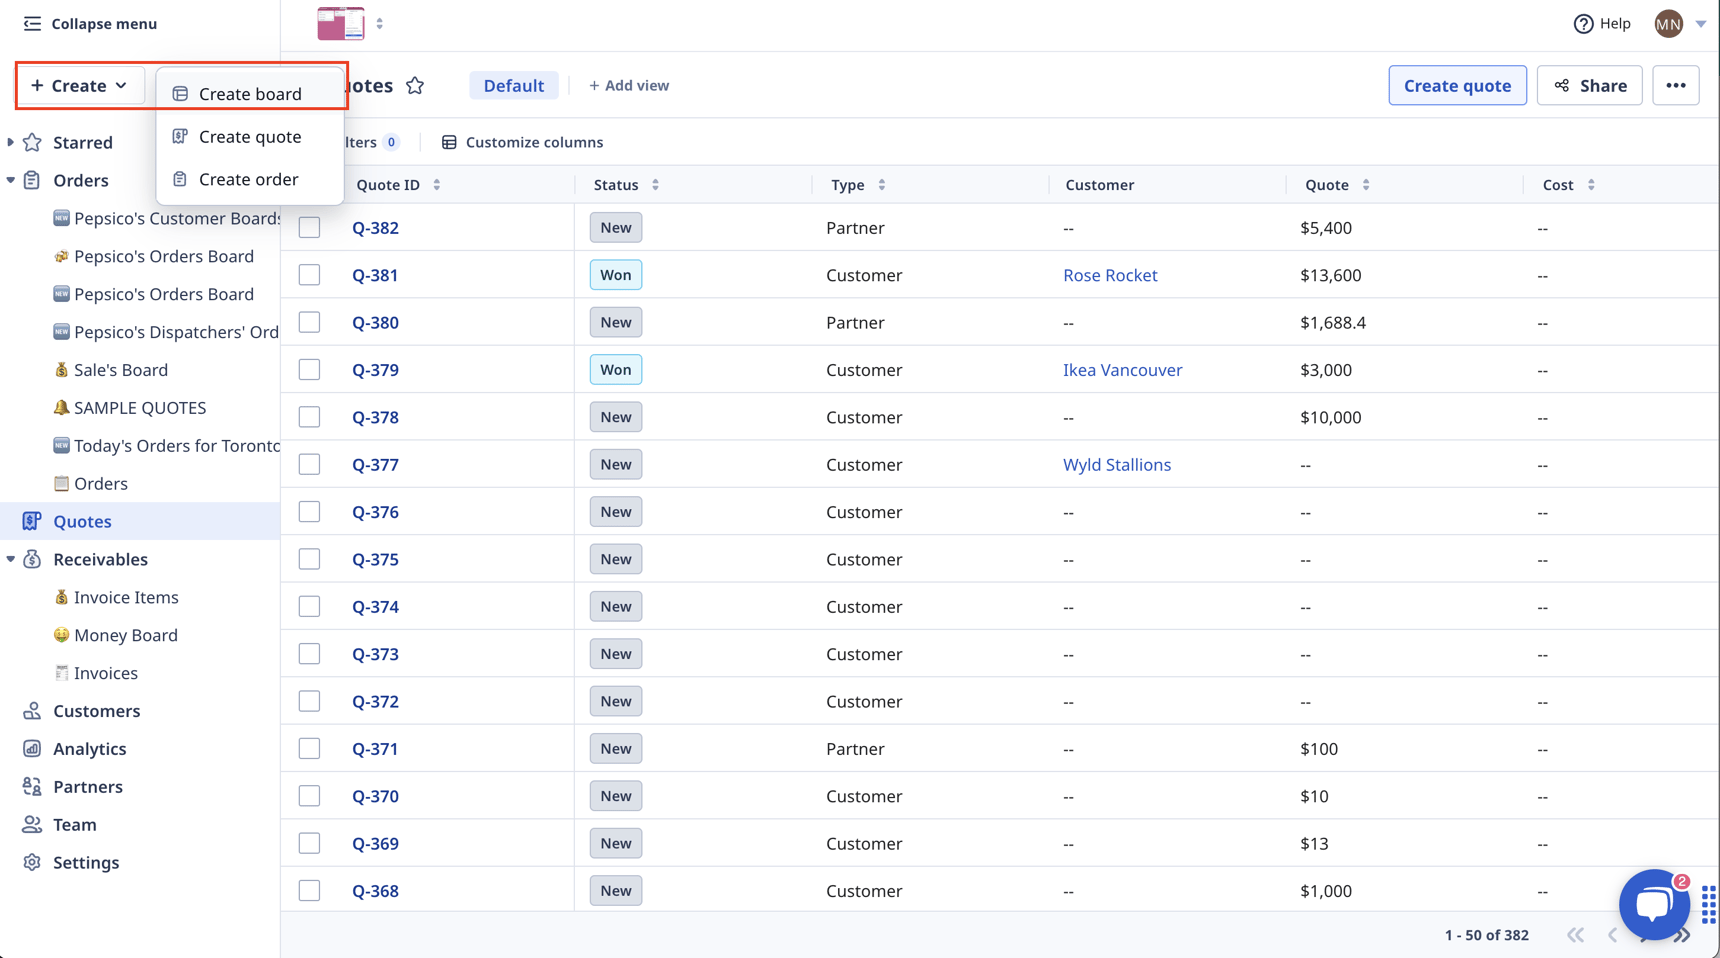Open the Customize columns panel
The height and width of the screenshot is (958, 1720).
click(535, 141)
